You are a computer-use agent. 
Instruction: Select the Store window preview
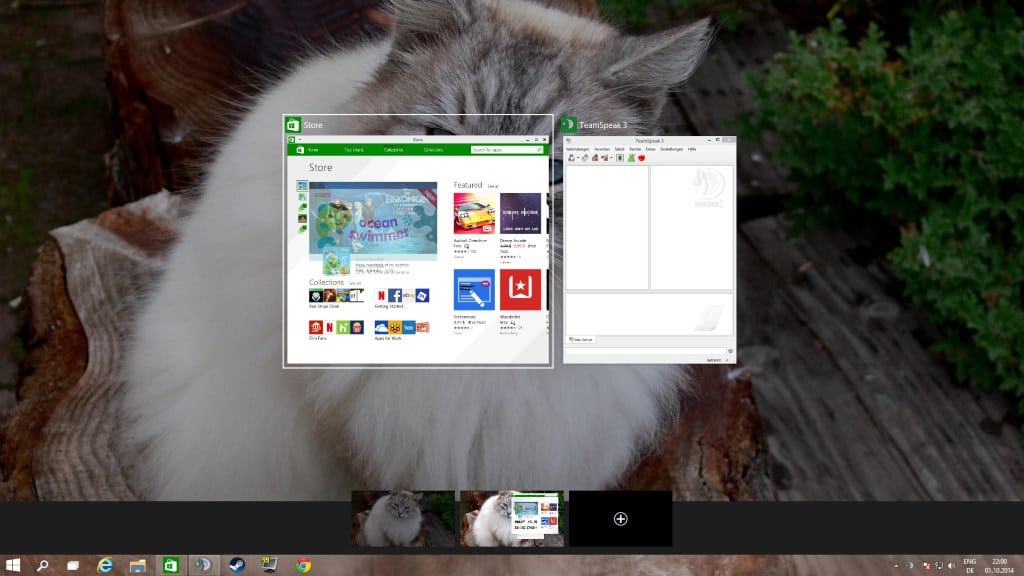click(x=418, y=250)
